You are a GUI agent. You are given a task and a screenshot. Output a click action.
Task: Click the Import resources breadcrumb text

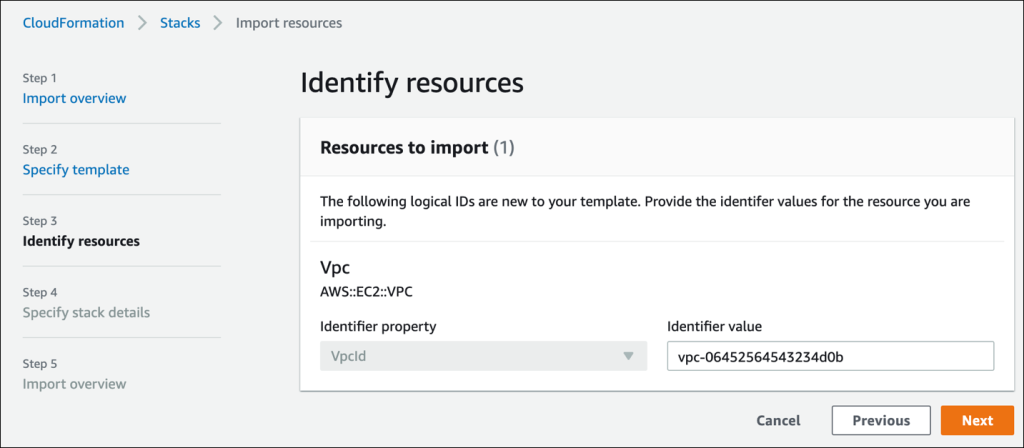(x=289, y=23)
